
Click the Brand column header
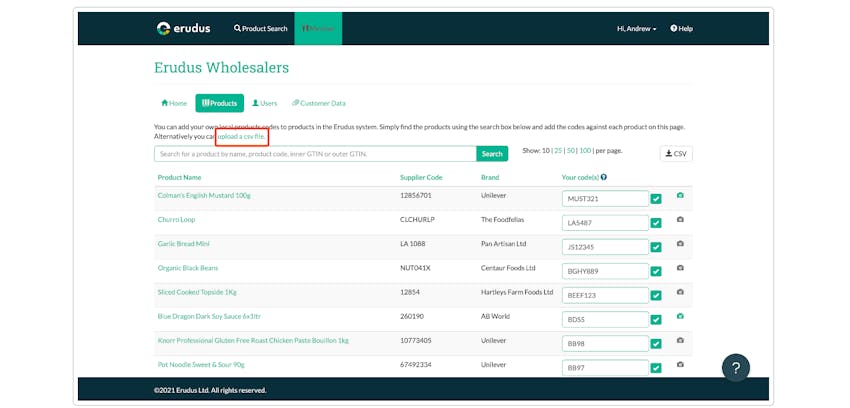click(x=490, y=177)
